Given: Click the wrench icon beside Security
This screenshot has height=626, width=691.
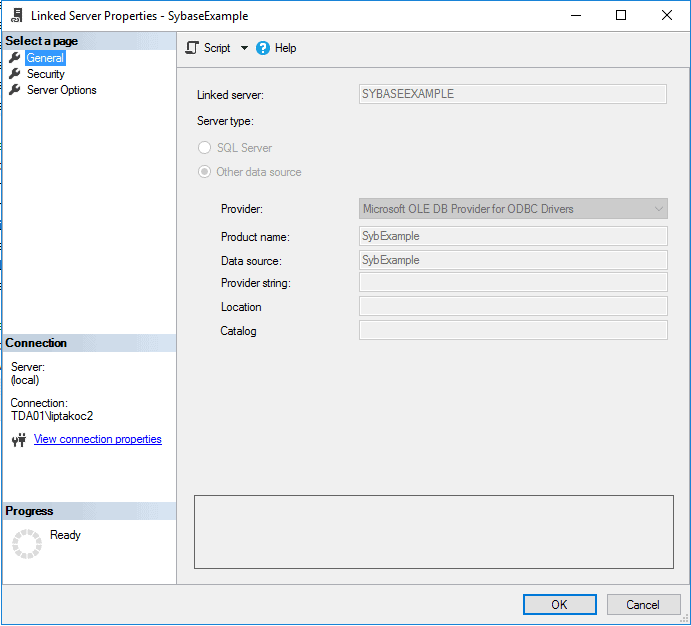Looking at the screenshot, I should 15,74.
